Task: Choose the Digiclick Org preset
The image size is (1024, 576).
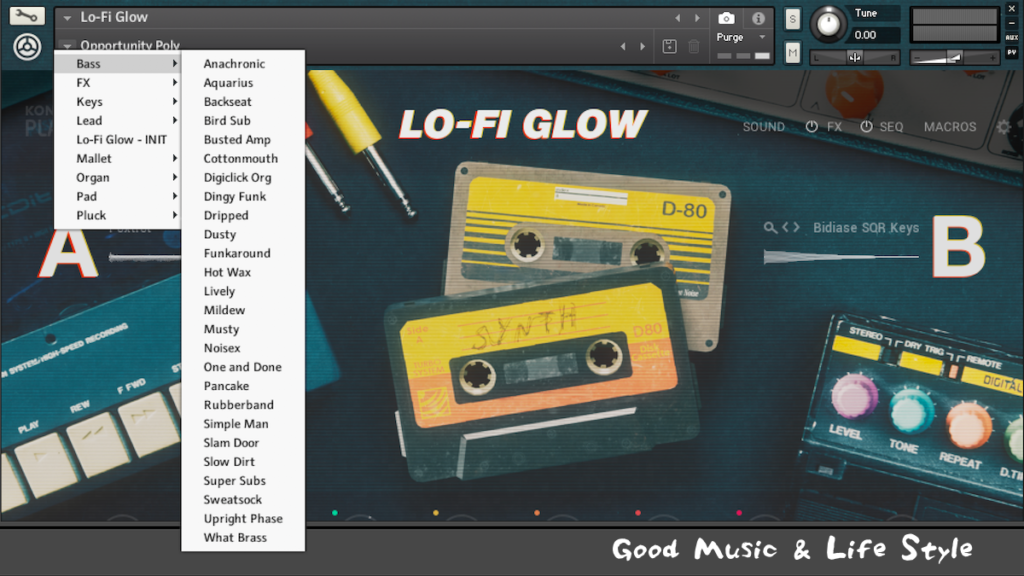Action: point(243,177)
